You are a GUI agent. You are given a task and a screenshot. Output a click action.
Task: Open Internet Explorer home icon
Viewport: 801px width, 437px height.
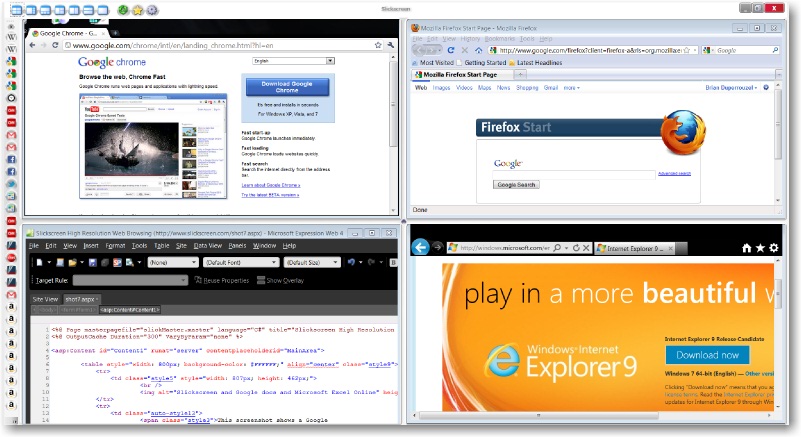[x=746, y=248]
